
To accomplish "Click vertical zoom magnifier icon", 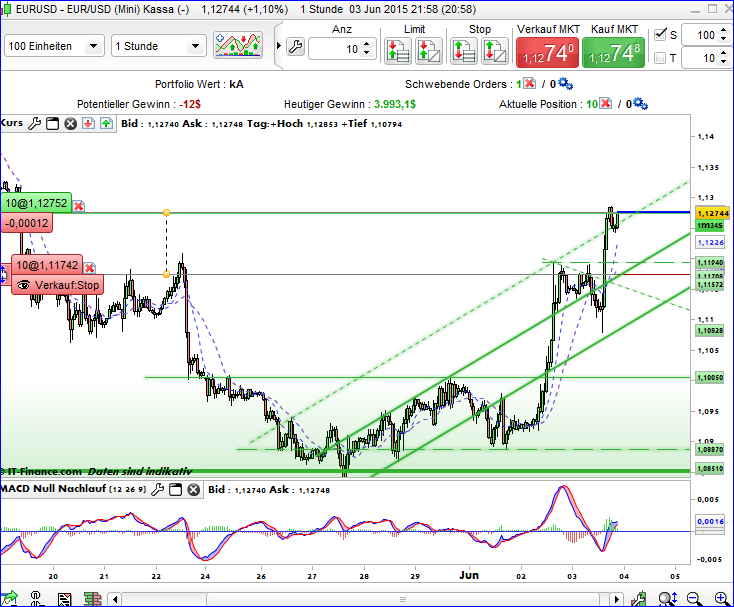I will tap(667, 599).
